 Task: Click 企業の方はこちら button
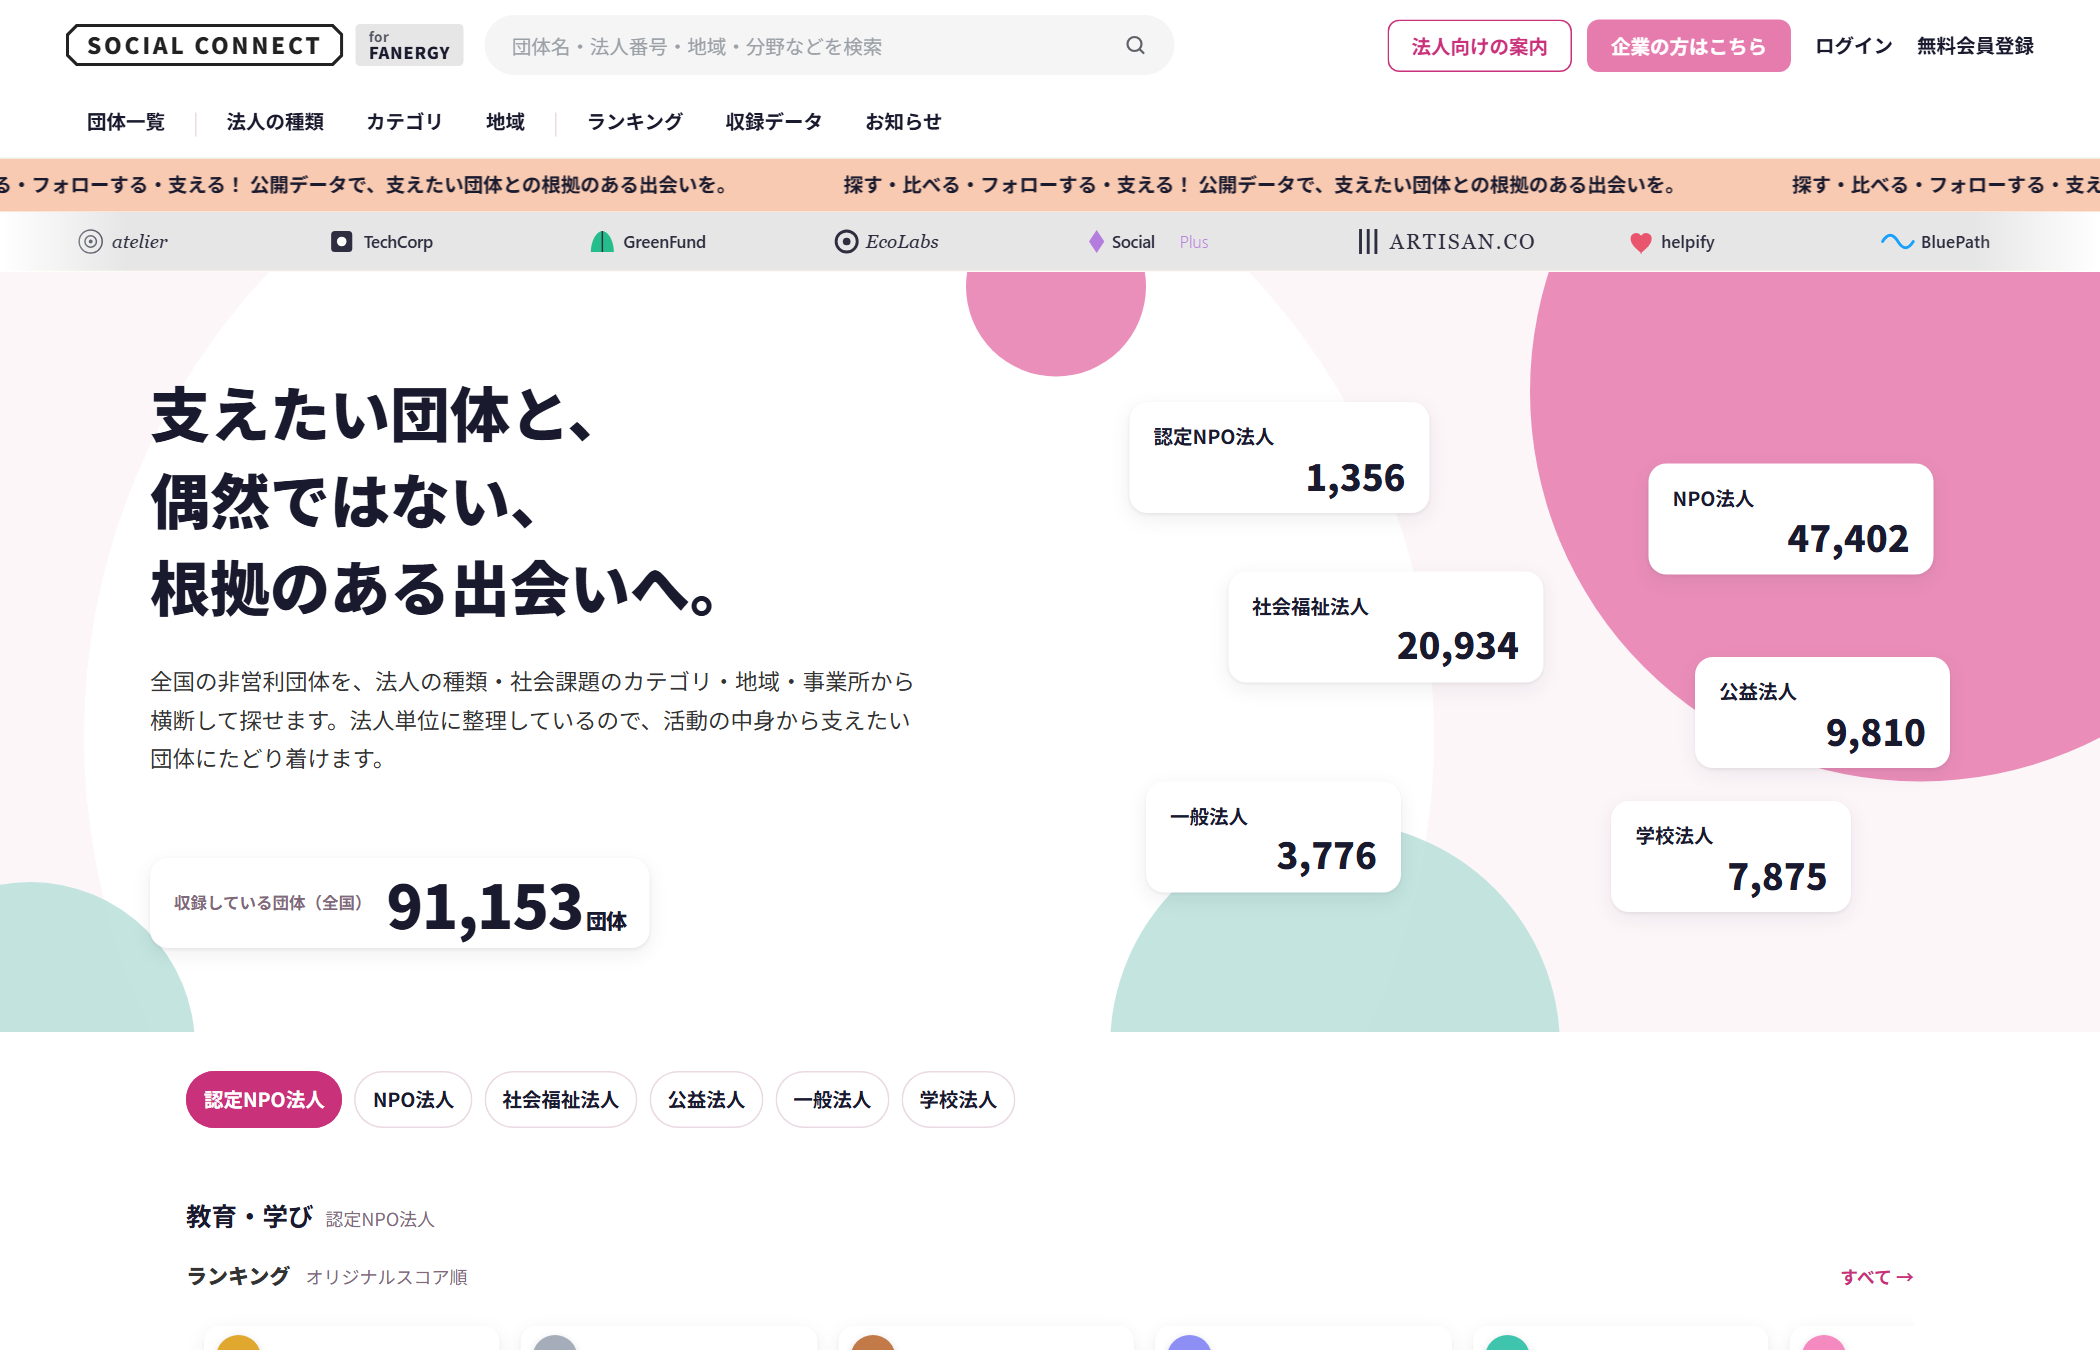(x=1688, y=46)
